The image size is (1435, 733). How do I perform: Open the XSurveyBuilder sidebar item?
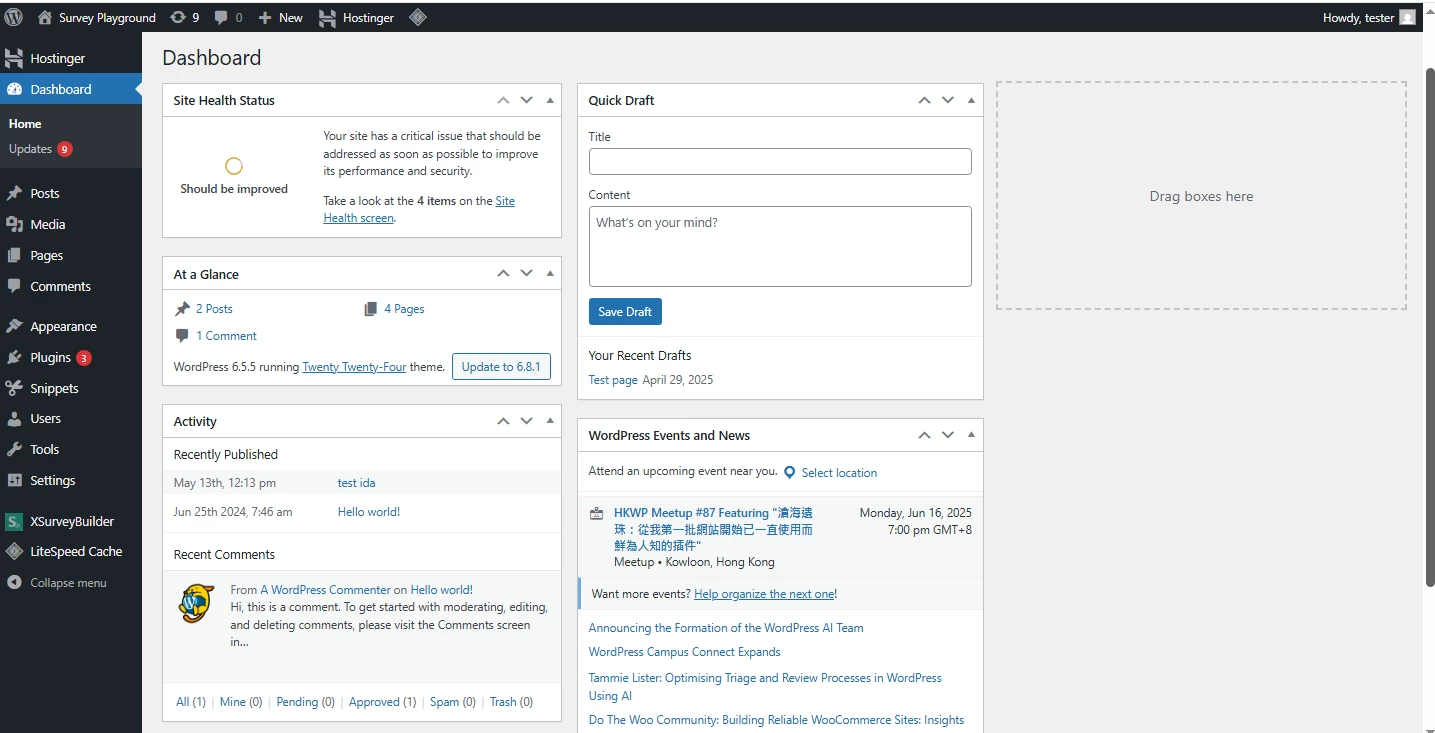71,521
